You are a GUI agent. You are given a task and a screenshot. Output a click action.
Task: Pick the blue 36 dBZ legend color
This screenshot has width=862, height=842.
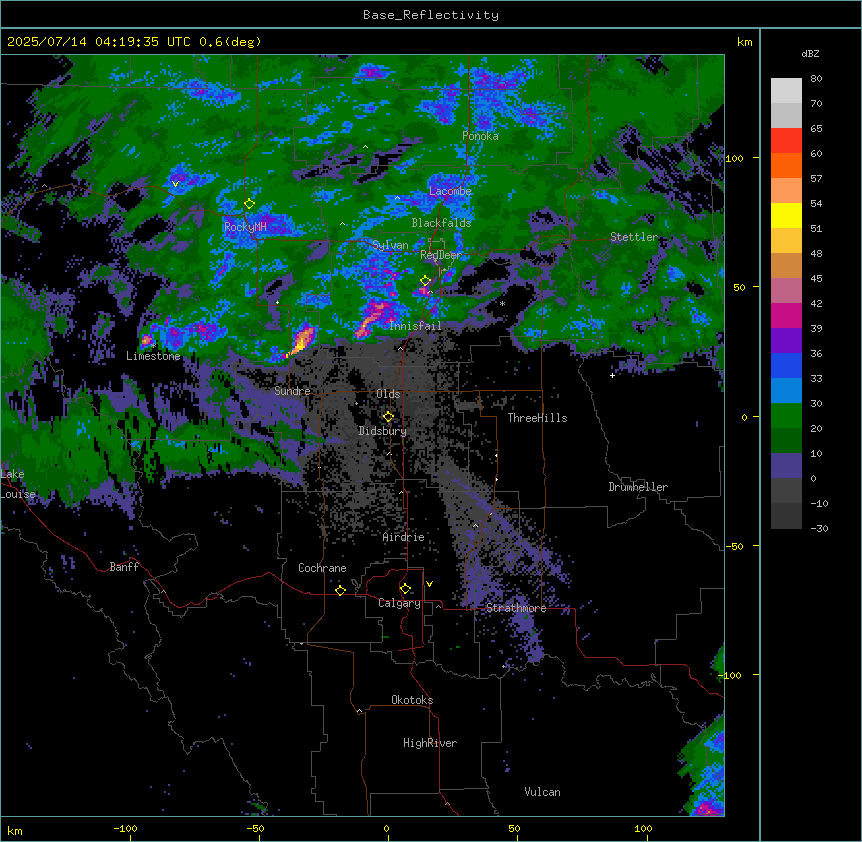tap(786, 365)
